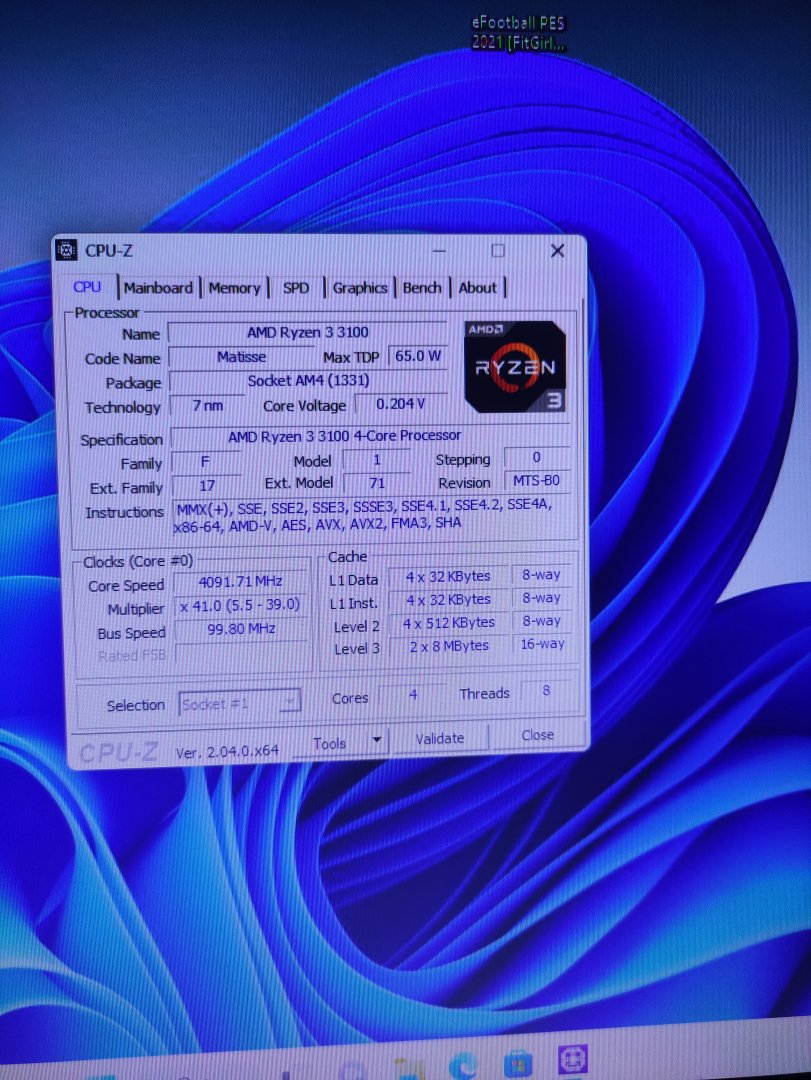
Task: Click the CPU-Z title bar app icon
Action: pos(66,250)
